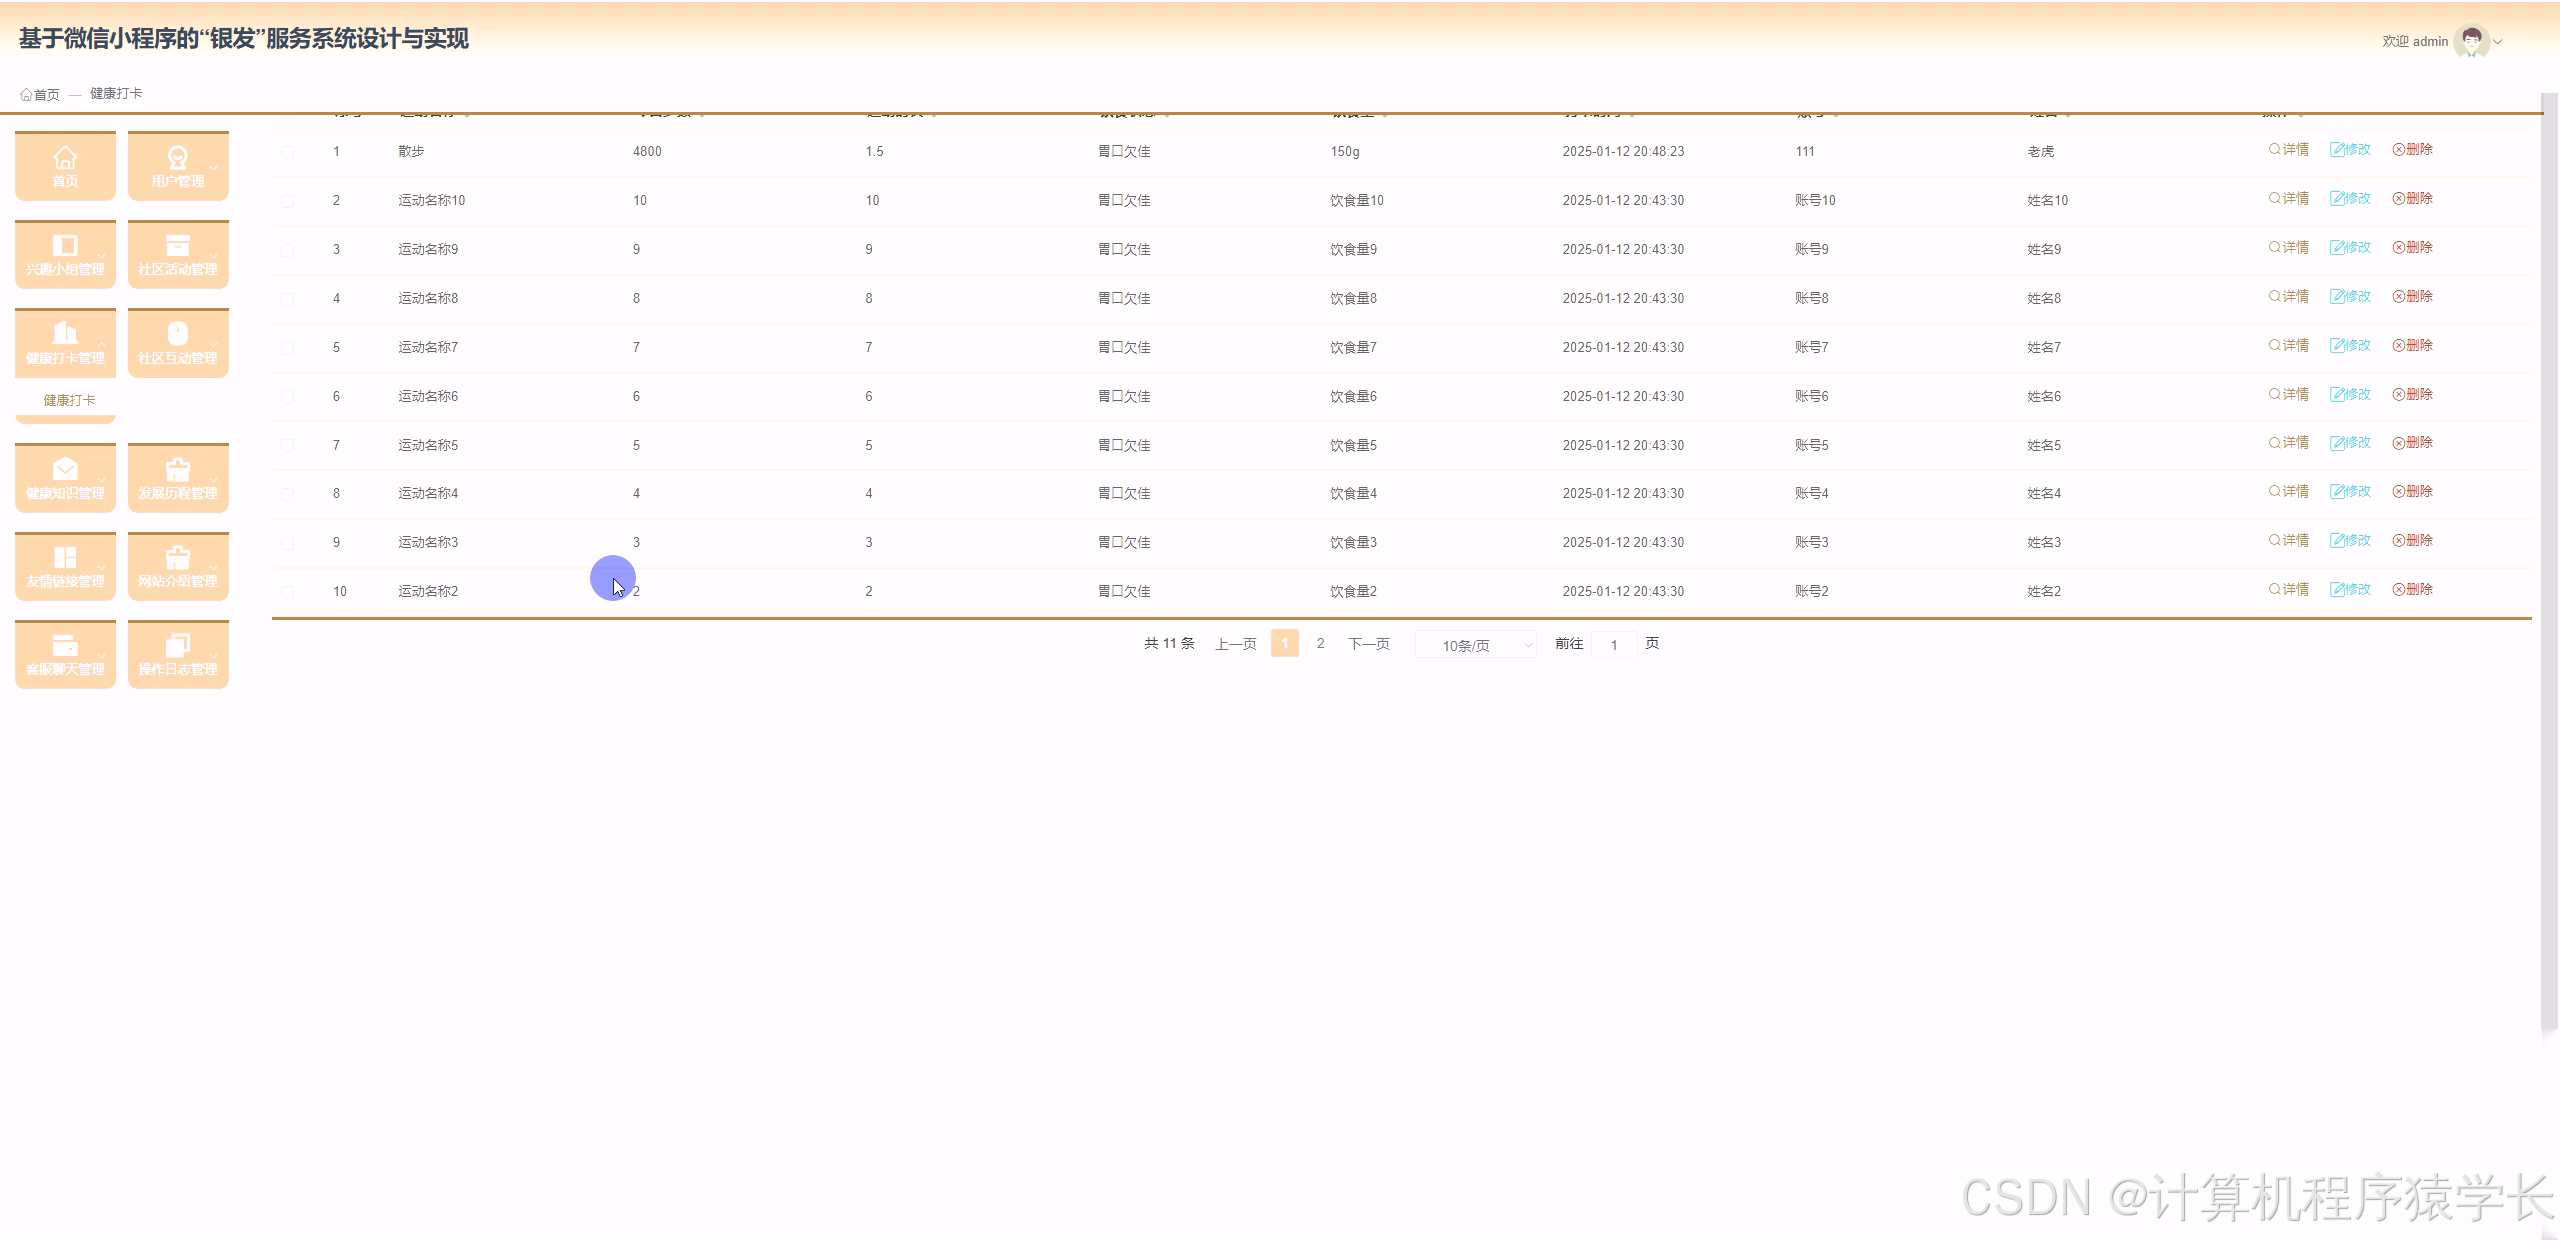Open the 首页 home sidebar tile
Screen dimensions: 2560x1240
(x=65, y=166)
